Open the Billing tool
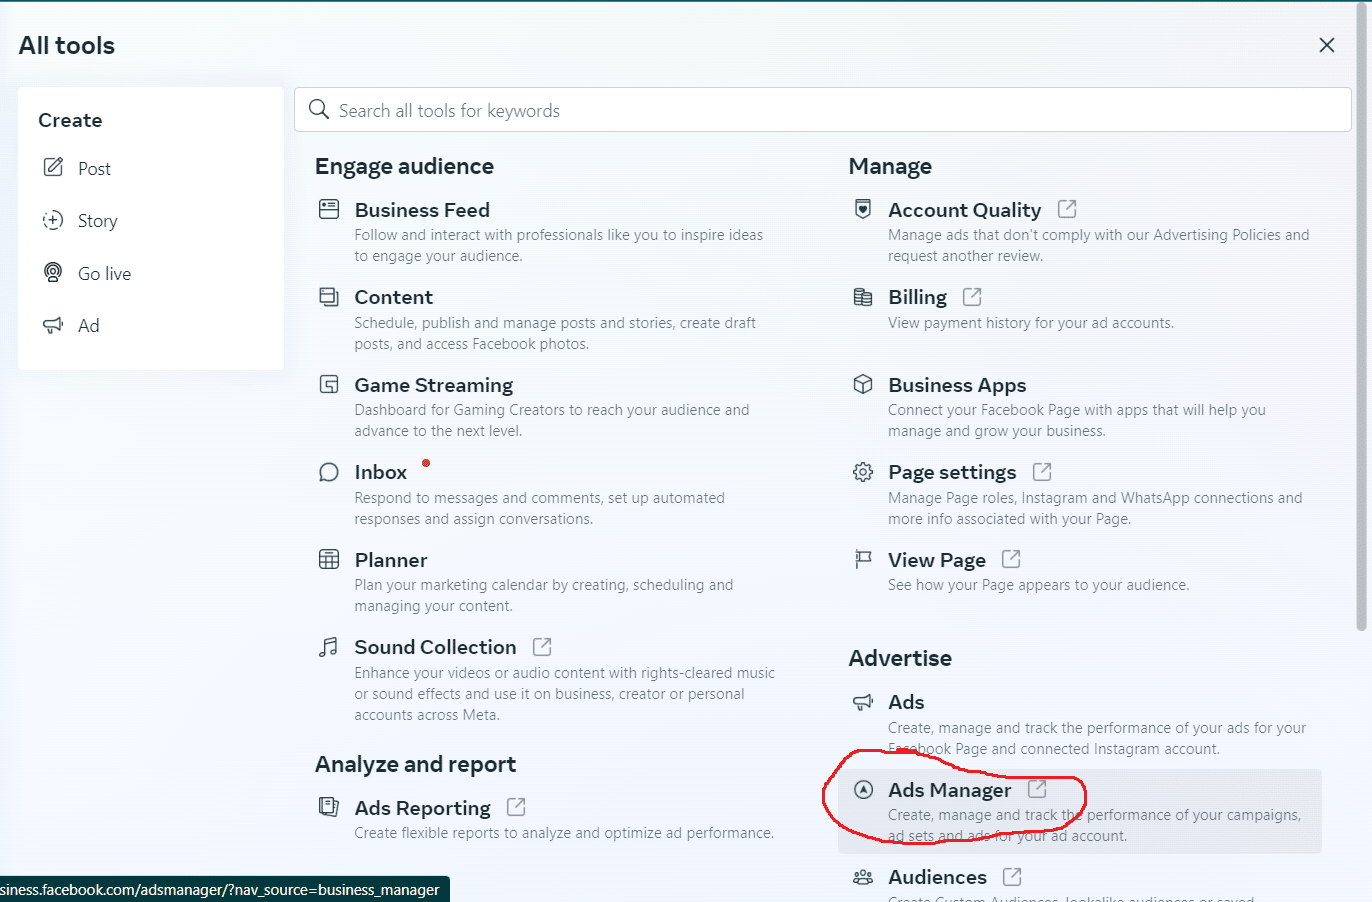This screenshot has width=1372, height=902. [917, 297]
